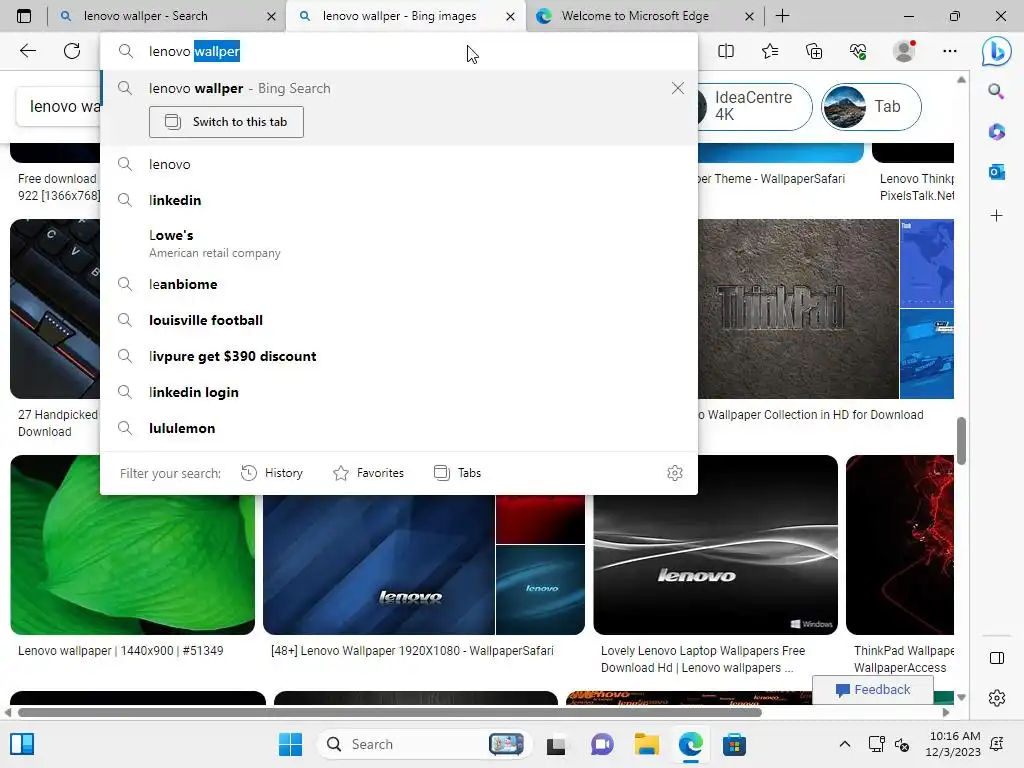Click the taskbar Search box
Image resolution: width=1024 pixels, height=768 pixels.
click(424, 744)
